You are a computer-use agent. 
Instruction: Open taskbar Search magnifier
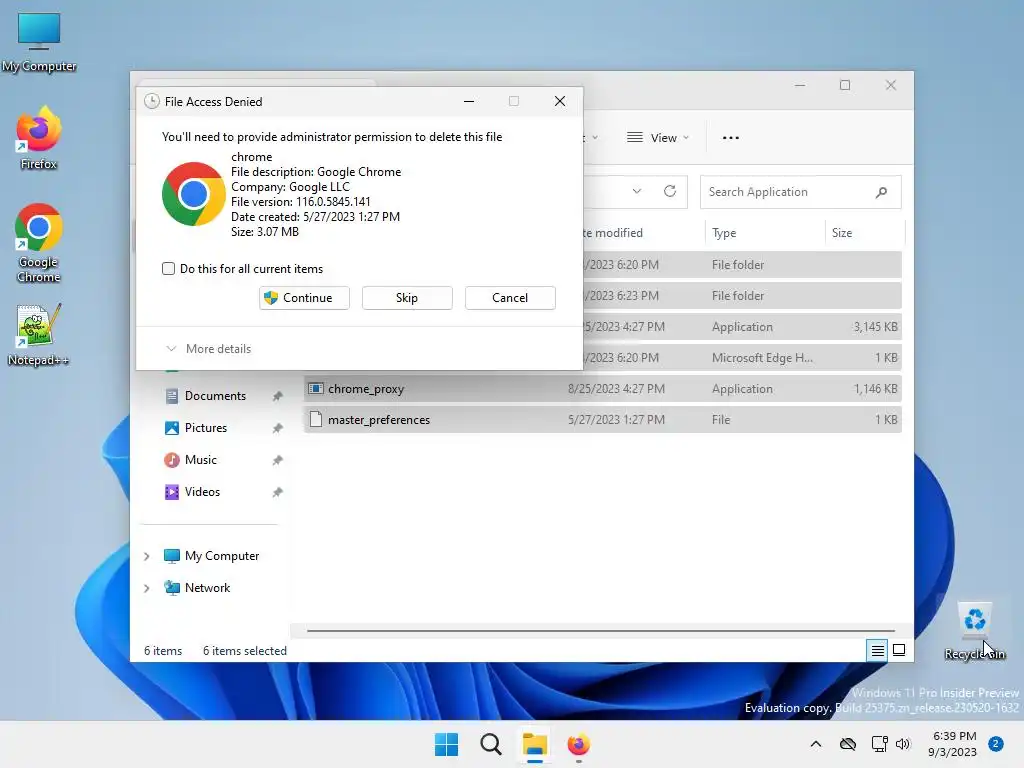point(490,744)
